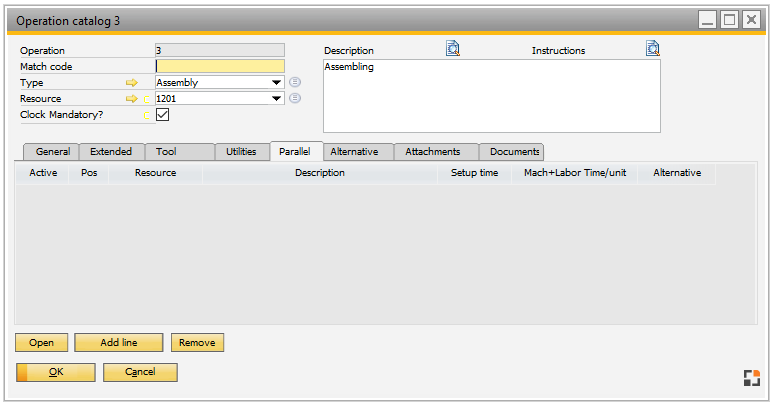Image resolution: width=772 pixels, height=405 pixels.
Task: Open the Description translation icon
Action: click(453, 49)
